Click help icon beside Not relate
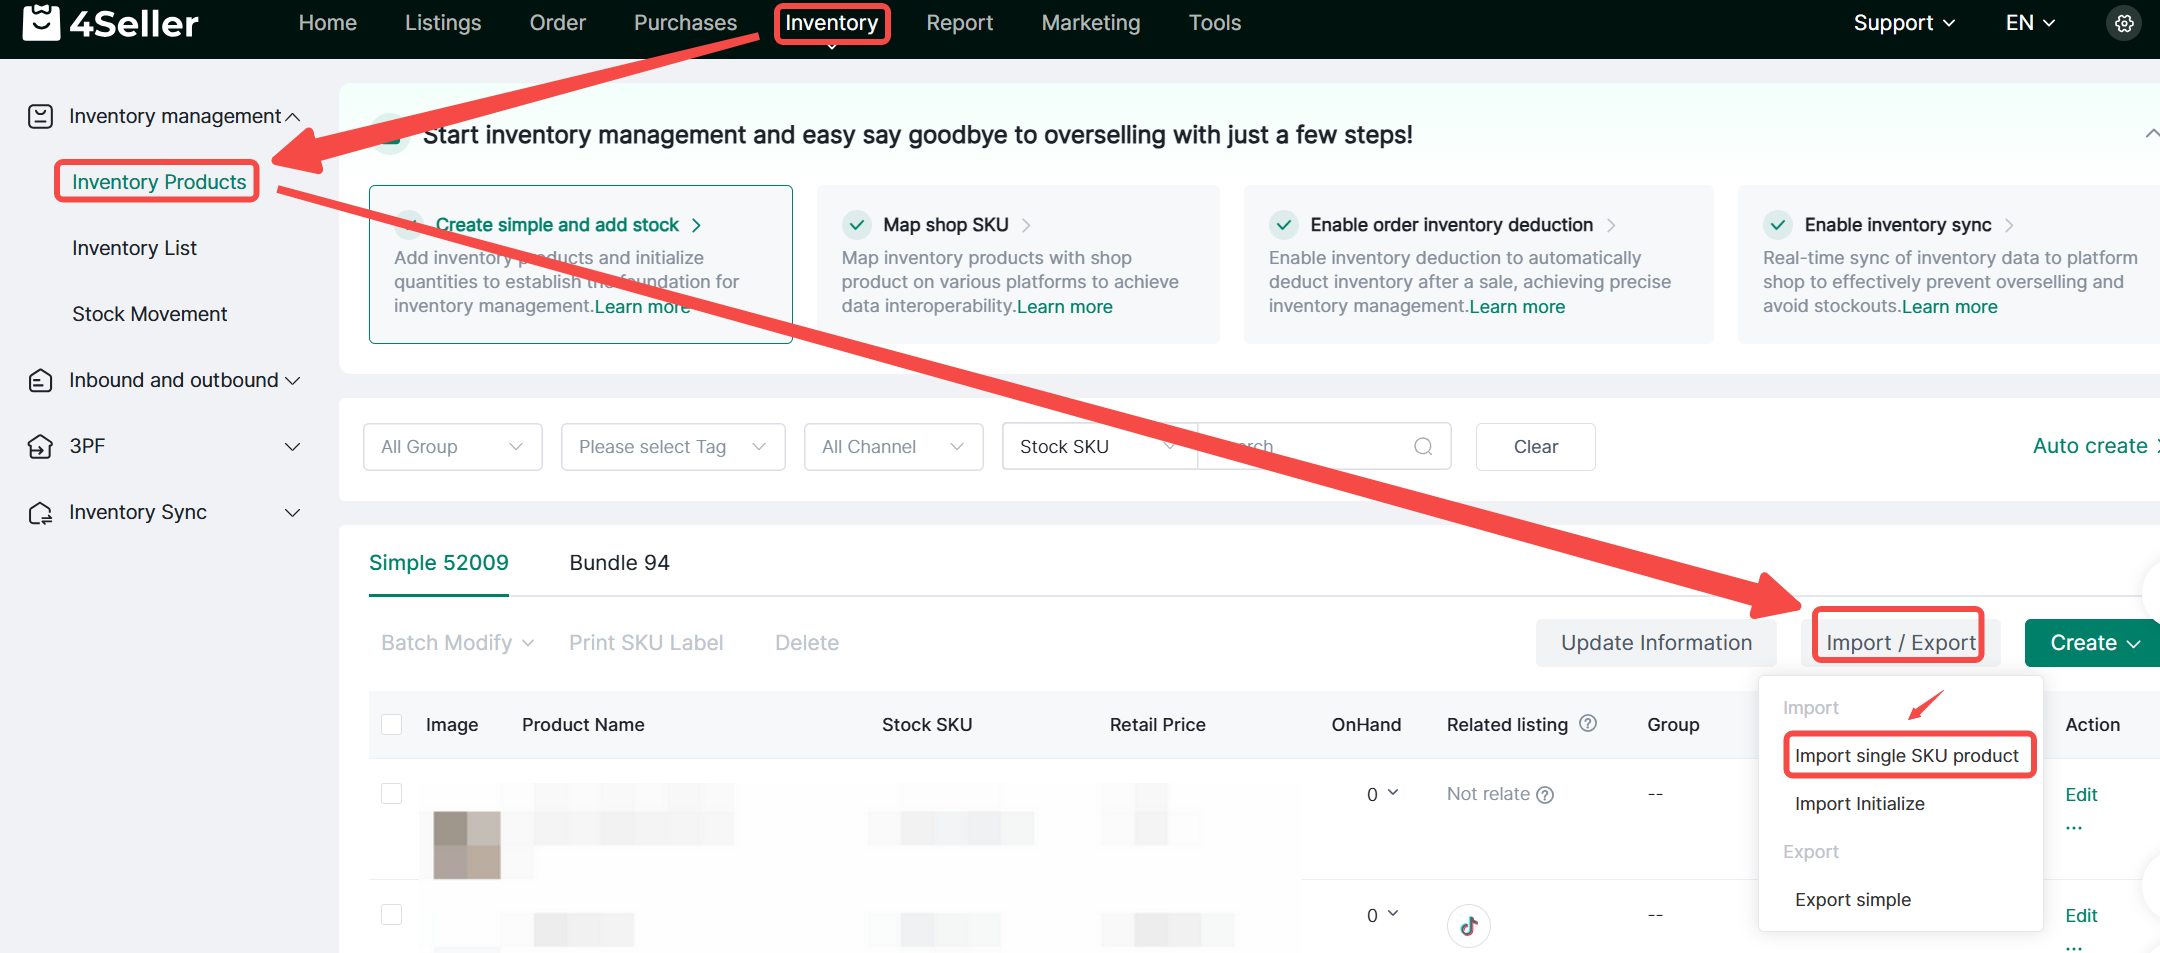Viewport: 2160px width, 953px height. point(1545,795)
